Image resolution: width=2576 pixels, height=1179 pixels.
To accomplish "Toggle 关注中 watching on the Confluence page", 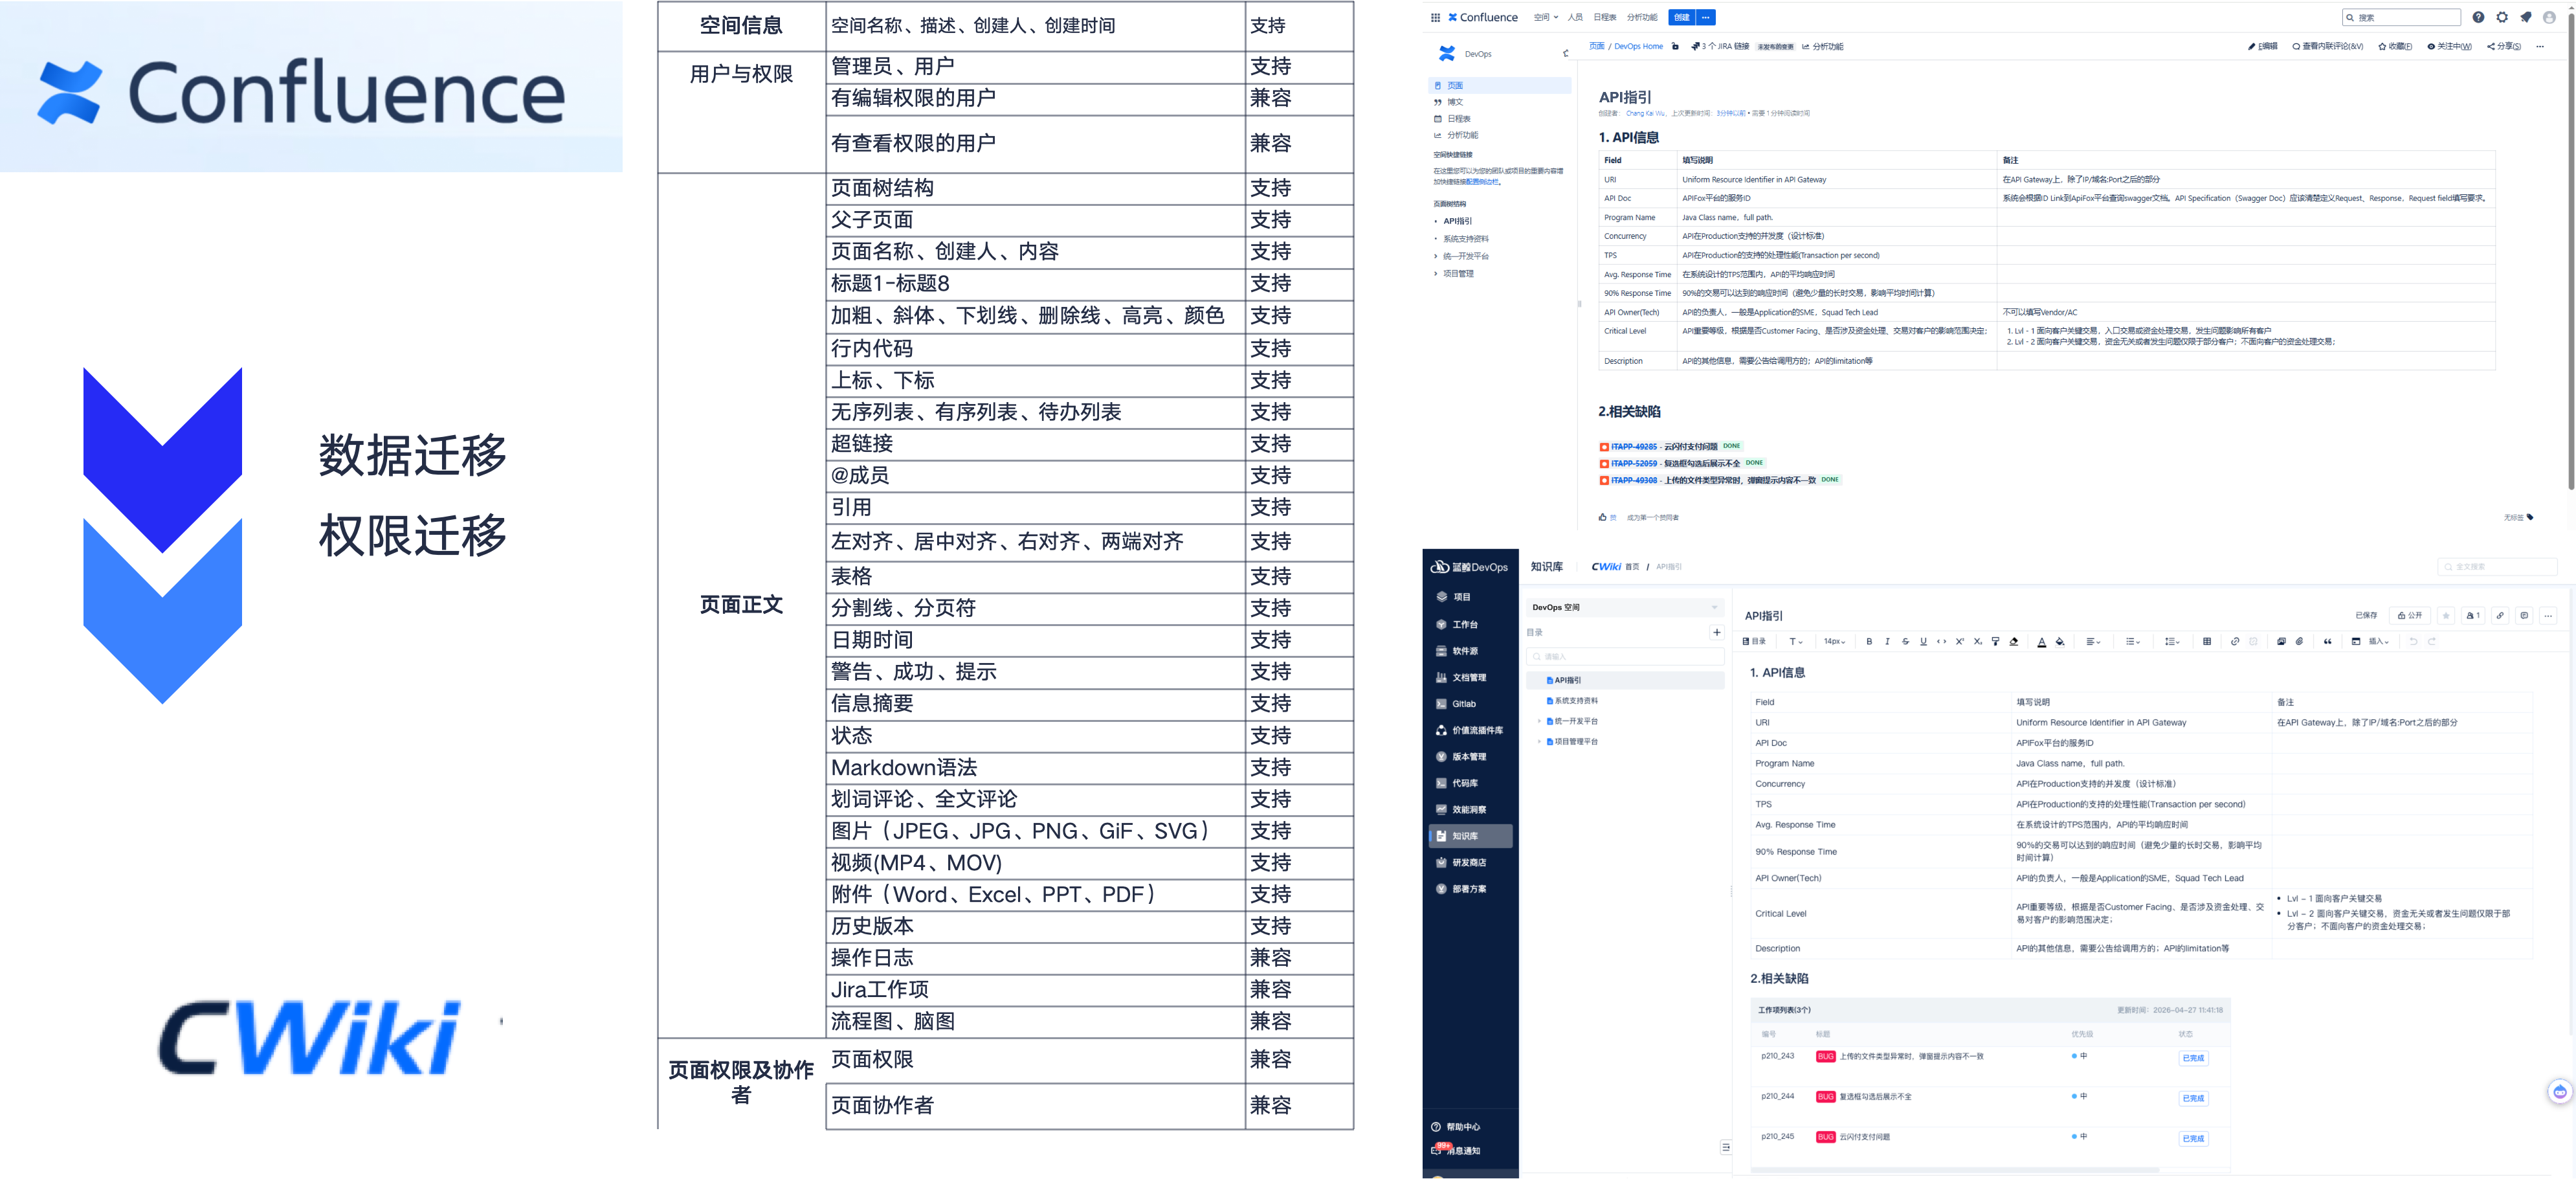I will click(x=2449, y=46).
